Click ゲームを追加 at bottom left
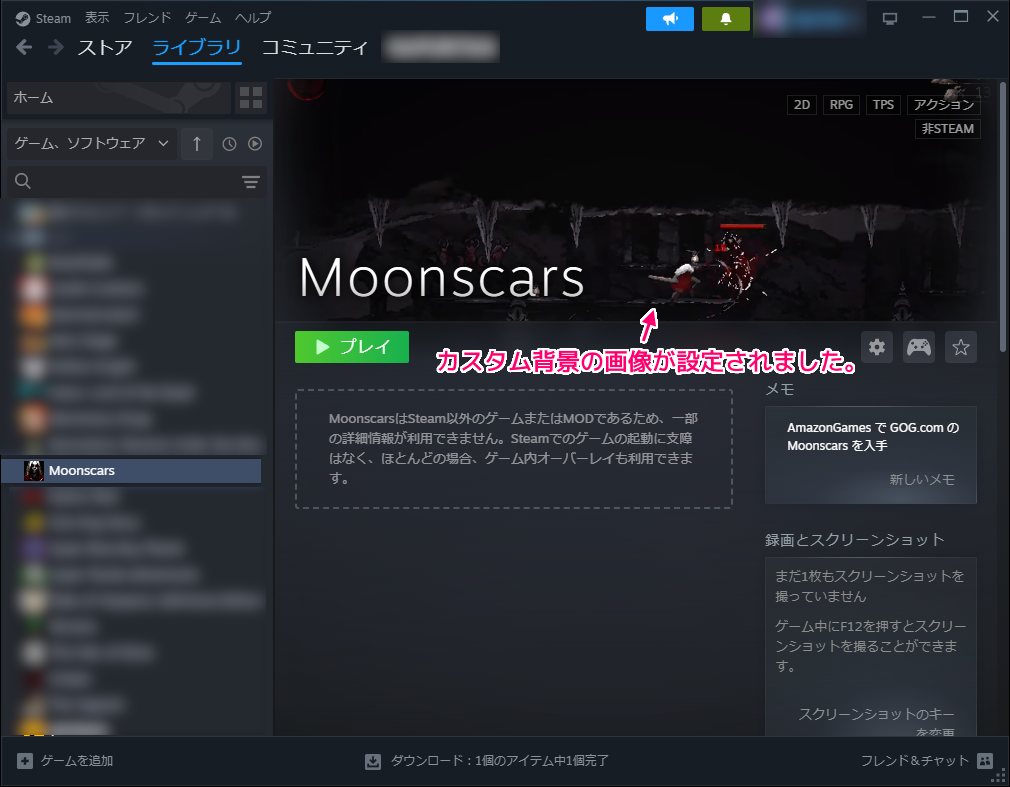This screenshot has height=787, width=1010. coord(77,761)
